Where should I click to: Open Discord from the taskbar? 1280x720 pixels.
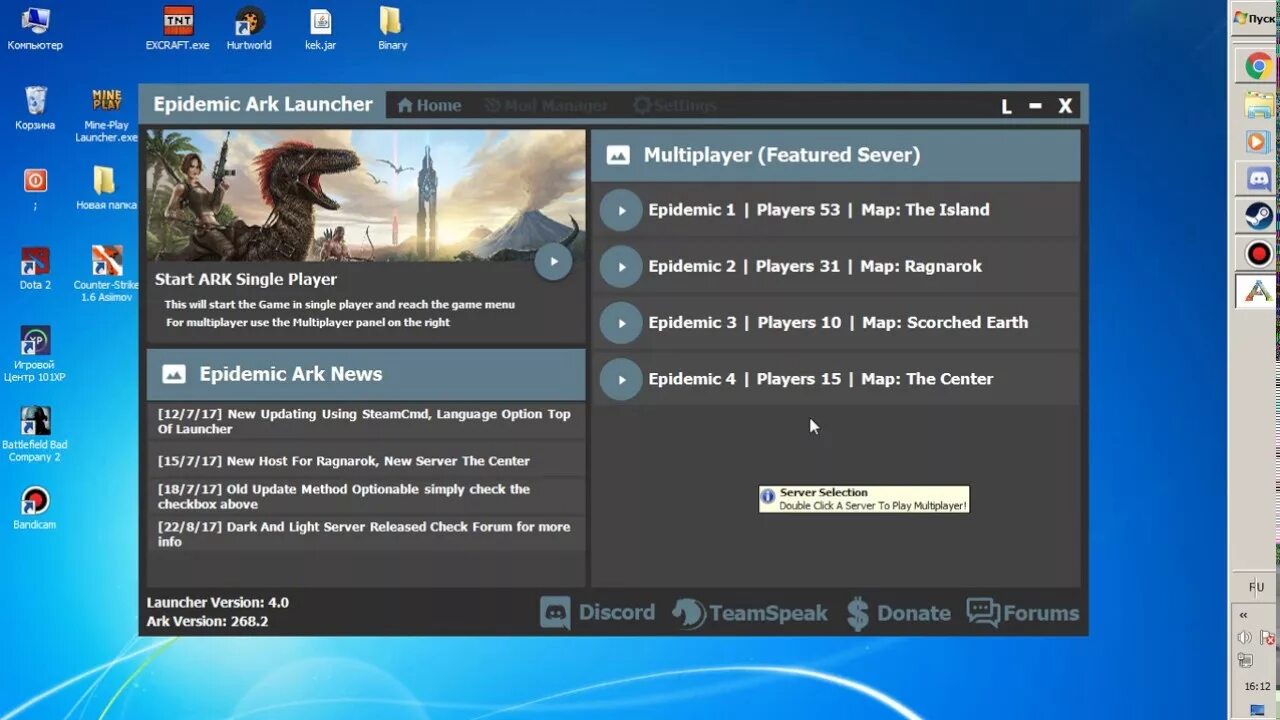(x=1258, y=179)
